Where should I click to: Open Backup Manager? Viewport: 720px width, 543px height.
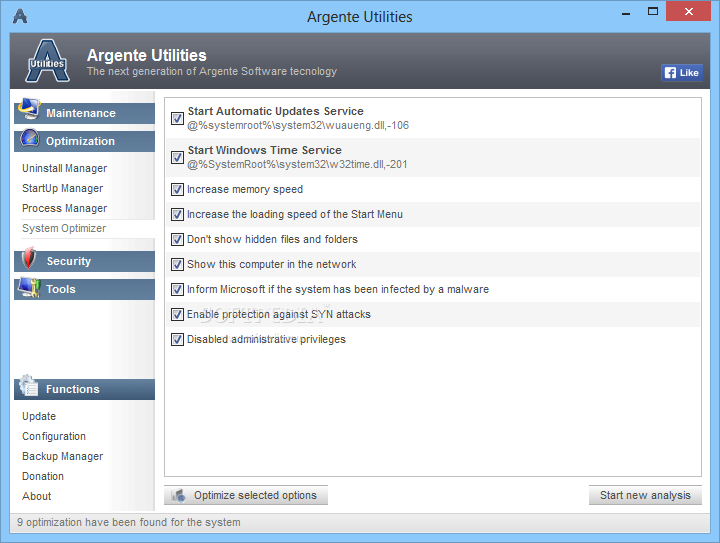coord(62,456)
